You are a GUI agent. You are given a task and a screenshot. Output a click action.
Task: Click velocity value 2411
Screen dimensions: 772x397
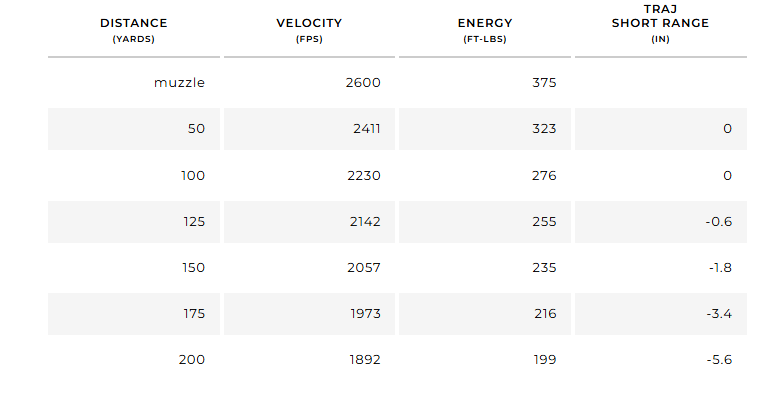[367, 129]
